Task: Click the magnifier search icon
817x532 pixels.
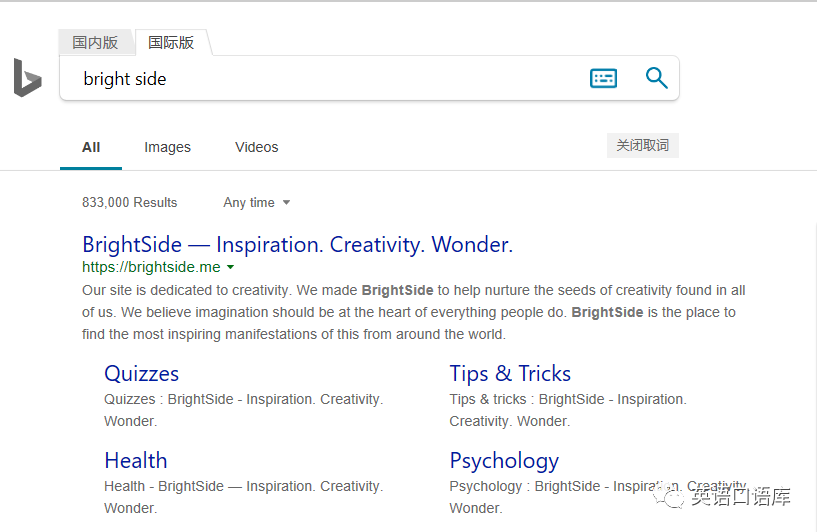Action: coord(657,78)
